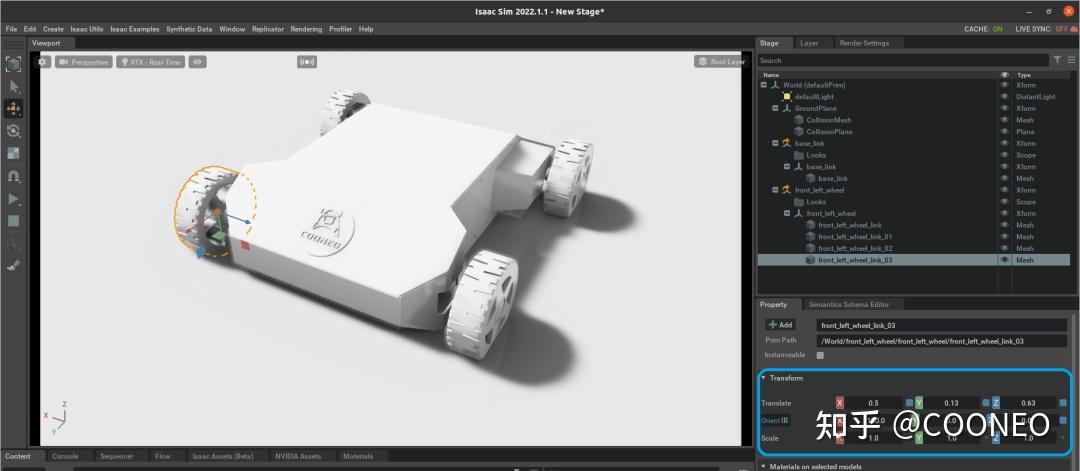Click the arrow Select tool
Screen dimensions: 1080x471
[13, 87]
